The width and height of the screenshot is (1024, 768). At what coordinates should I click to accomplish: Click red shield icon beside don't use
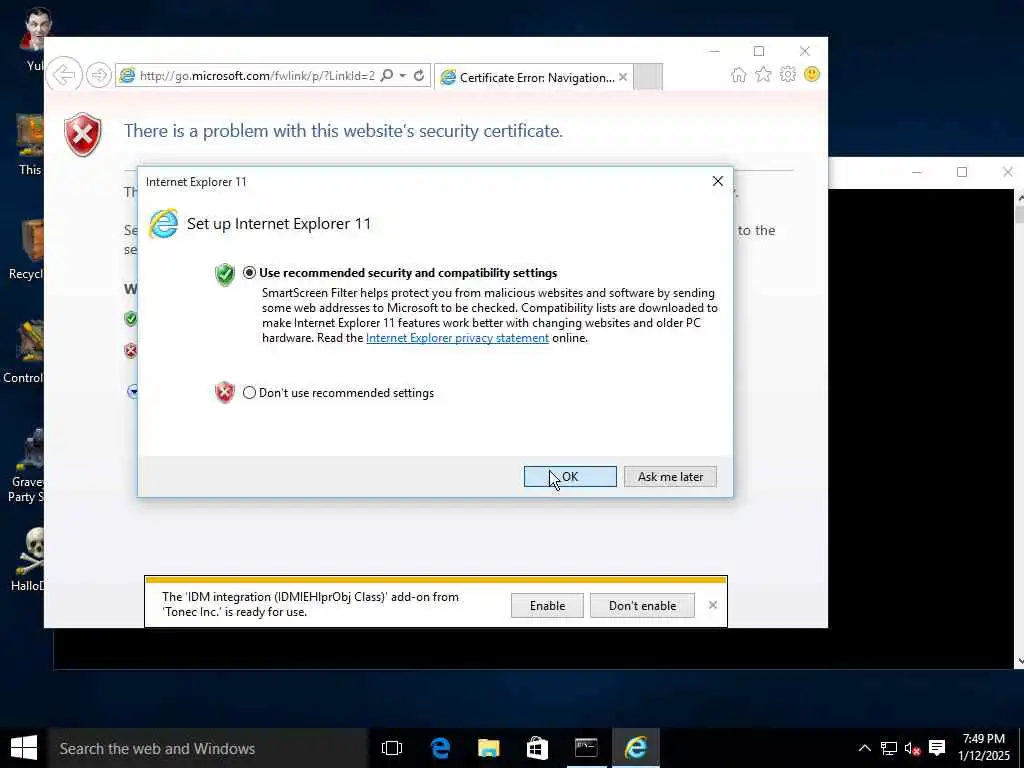coord(225,392)
